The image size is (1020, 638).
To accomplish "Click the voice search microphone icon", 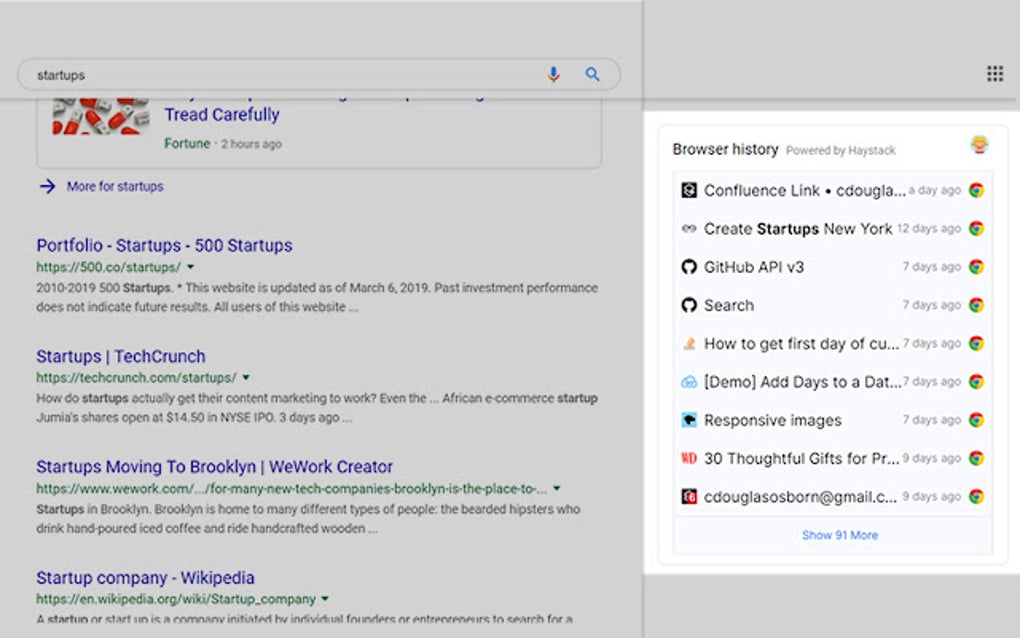I will click(x=553, y=75).
